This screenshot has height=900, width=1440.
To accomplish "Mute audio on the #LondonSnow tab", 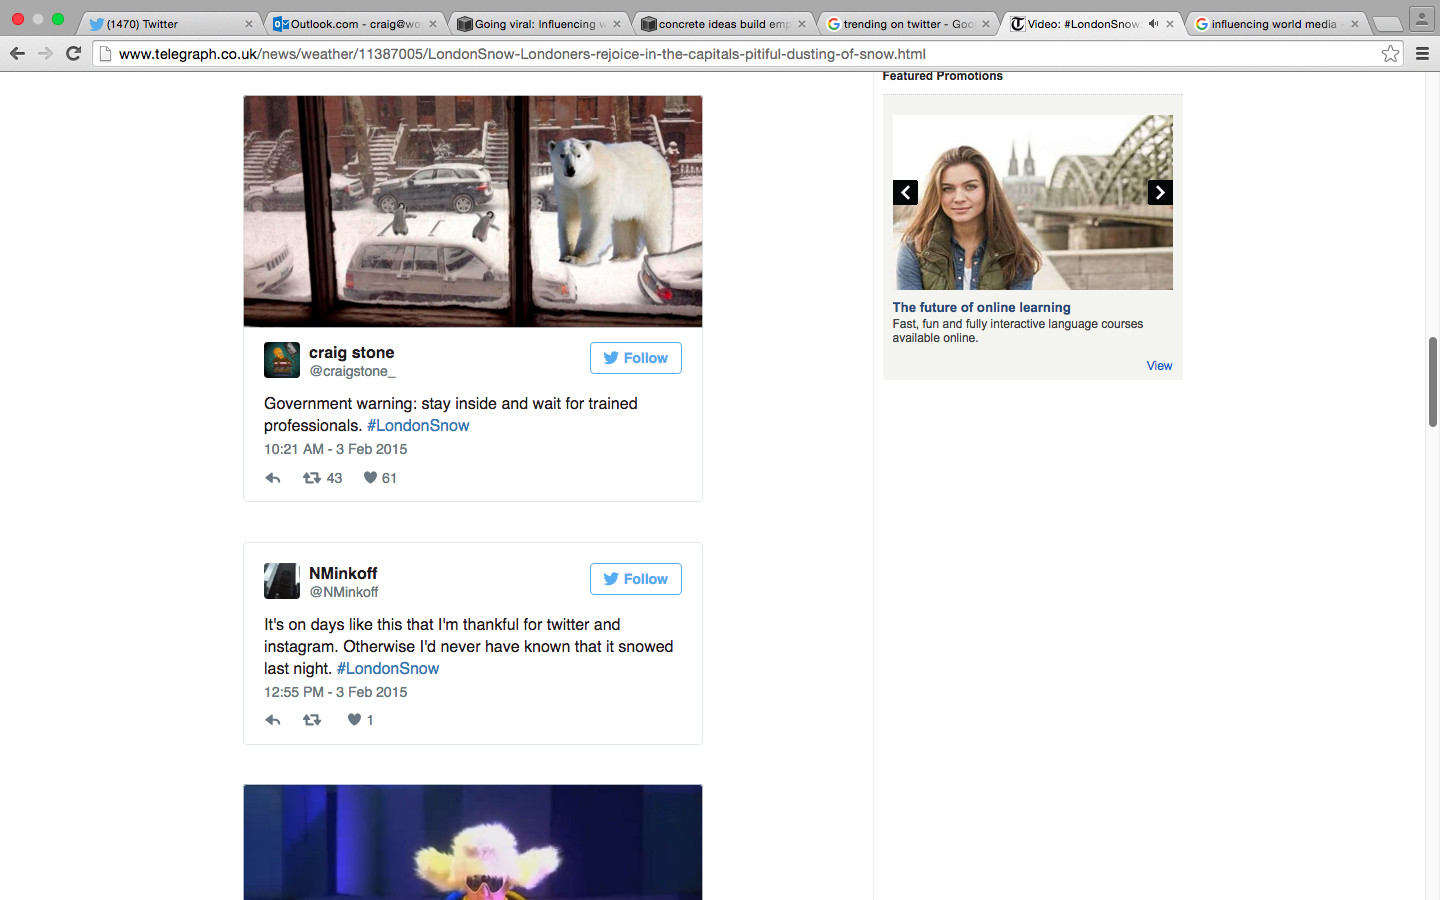I will (1153, 24).
